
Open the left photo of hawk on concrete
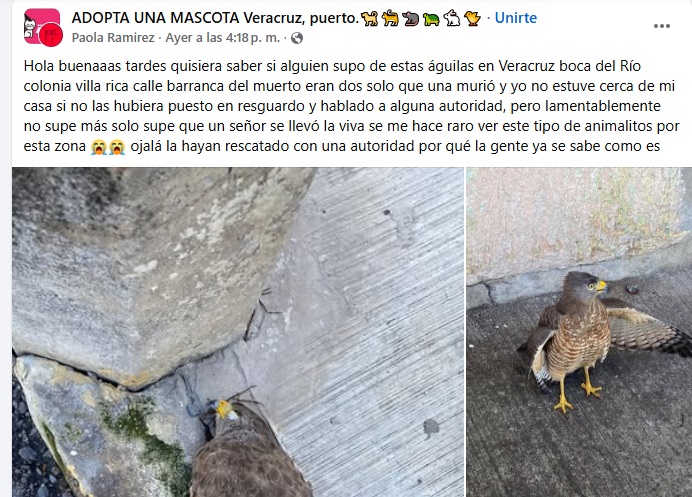[x=238, y=332]
